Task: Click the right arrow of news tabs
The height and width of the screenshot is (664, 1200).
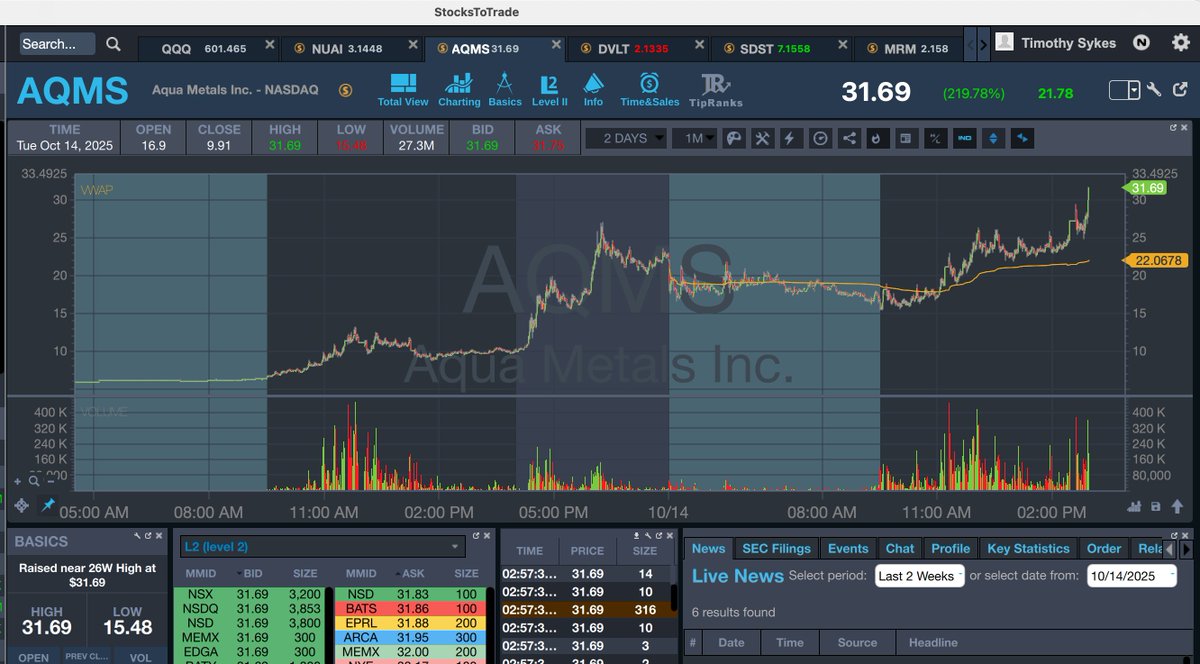Action: 1186,548
